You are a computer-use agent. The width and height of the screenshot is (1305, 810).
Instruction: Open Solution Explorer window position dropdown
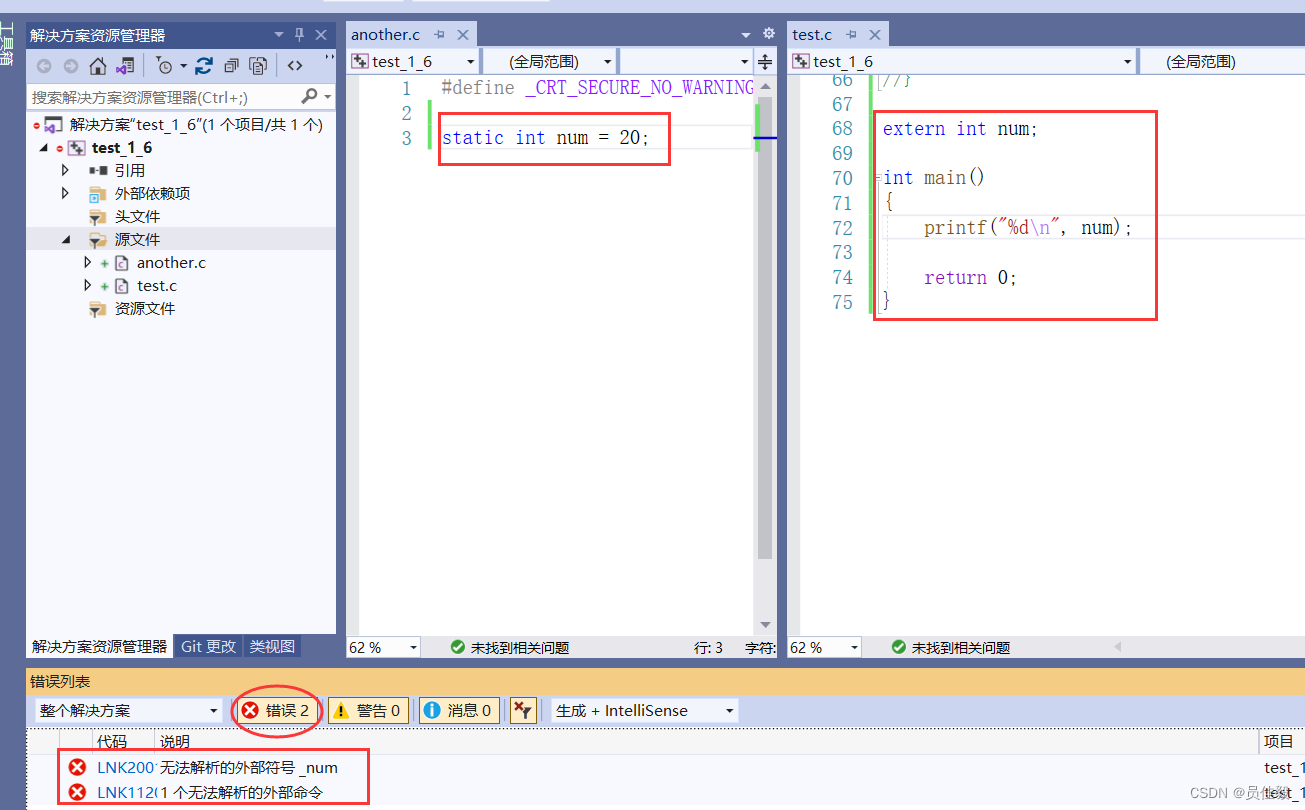tap(279, 35)
